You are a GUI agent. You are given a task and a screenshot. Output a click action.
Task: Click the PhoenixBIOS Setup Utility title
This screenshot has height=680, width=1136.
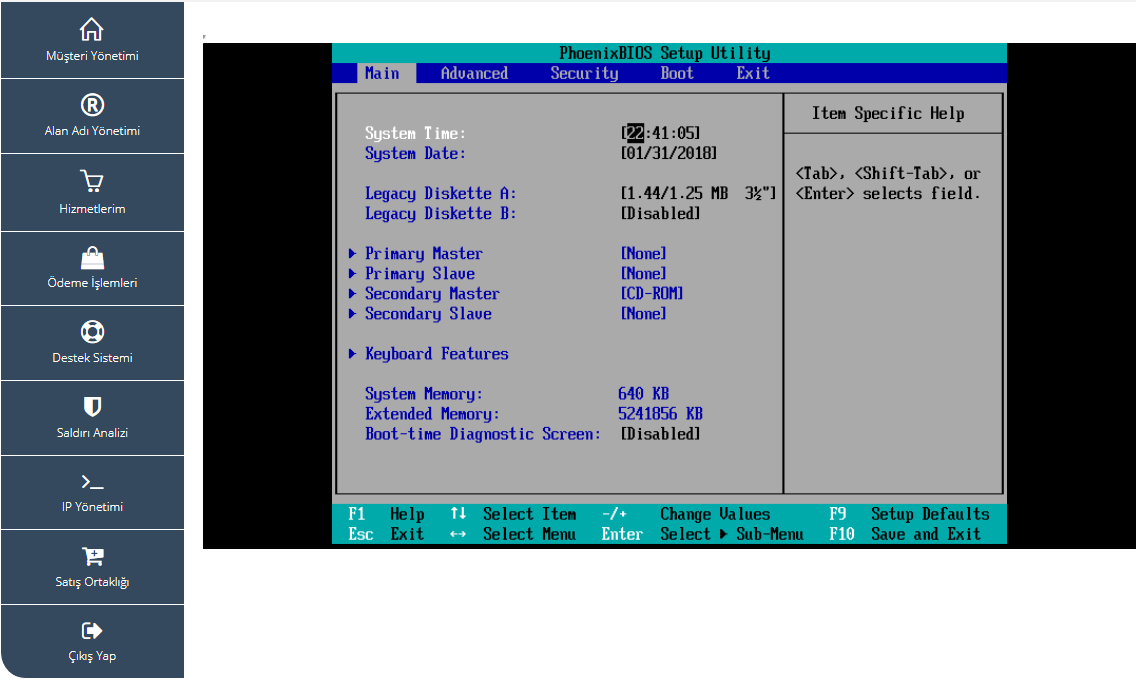coord(664,53)
